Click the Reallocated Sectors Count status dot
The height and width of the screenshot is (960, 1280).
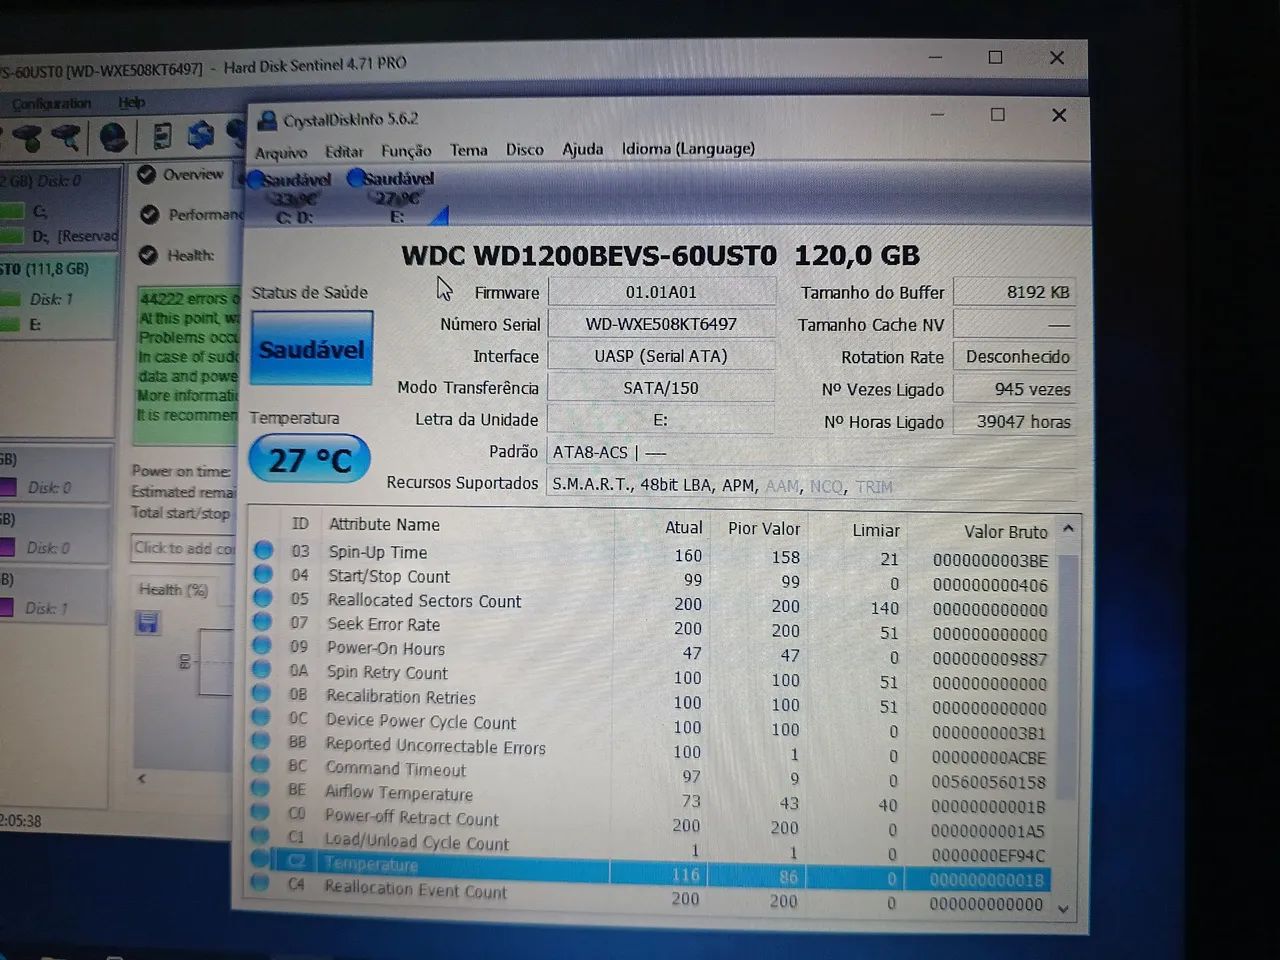(x=263, y=598)
